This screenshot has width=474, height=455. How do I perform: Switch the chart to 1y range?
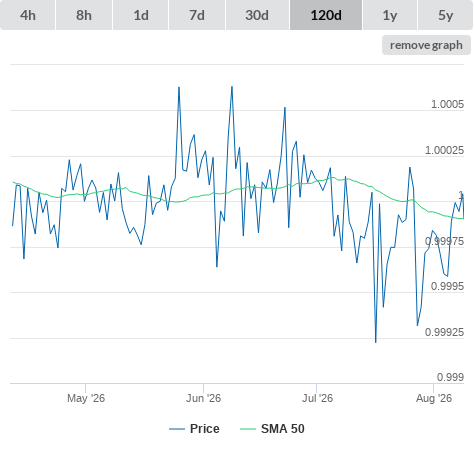(x=390, y=15)
